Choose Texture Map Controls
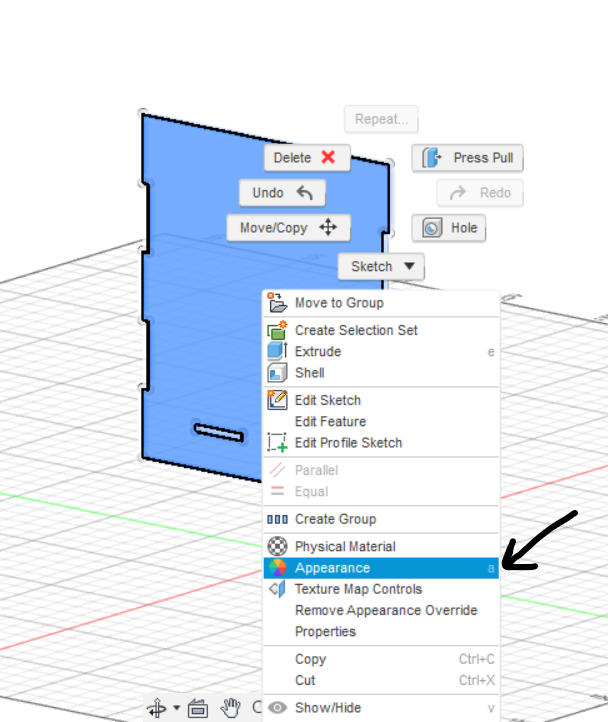Screen dimensions: 608x722 point(381,589)
